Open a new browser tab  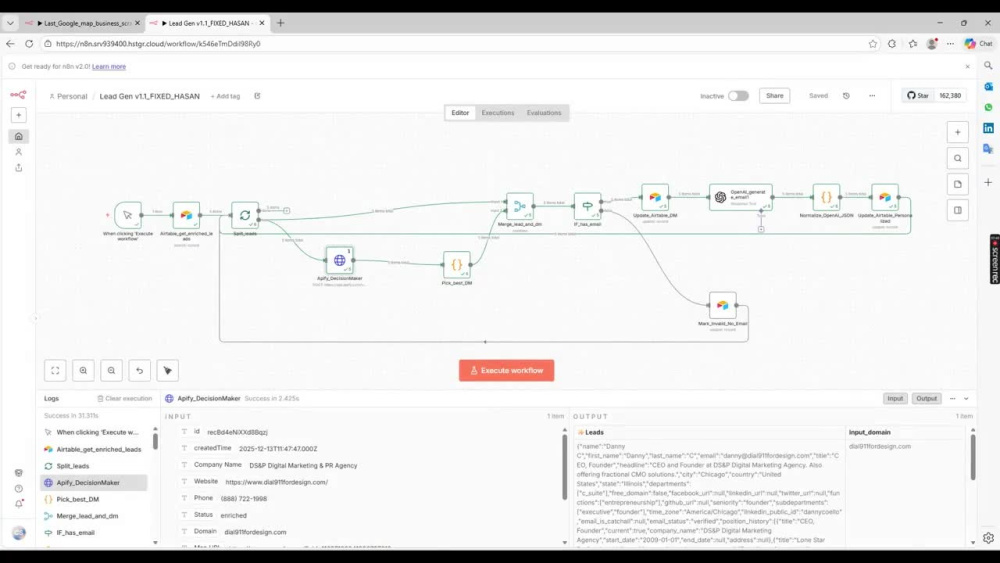click(x=281, y=23)
